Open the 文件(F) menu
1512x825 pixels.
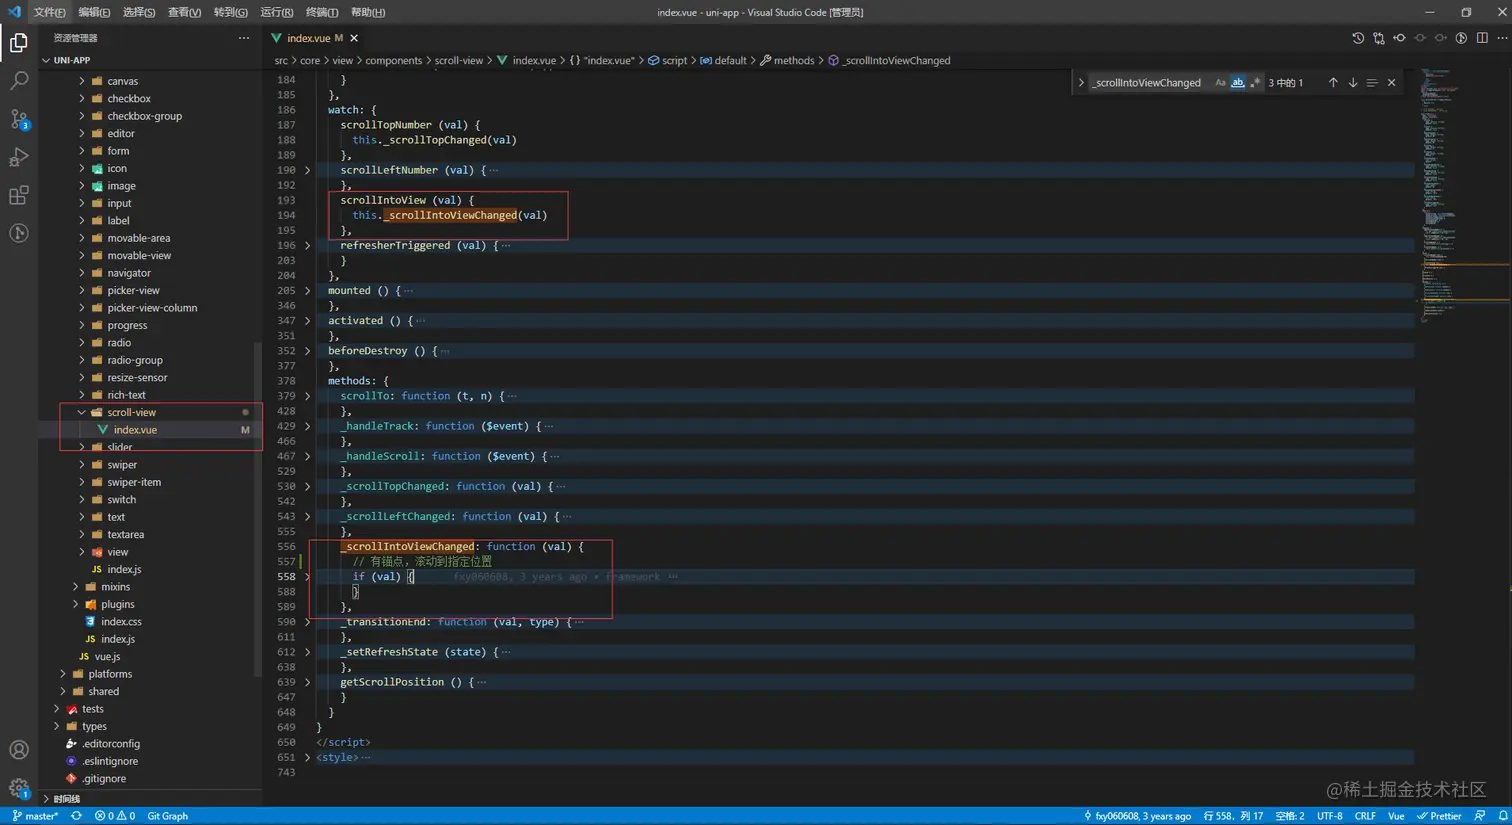point(49,12)
